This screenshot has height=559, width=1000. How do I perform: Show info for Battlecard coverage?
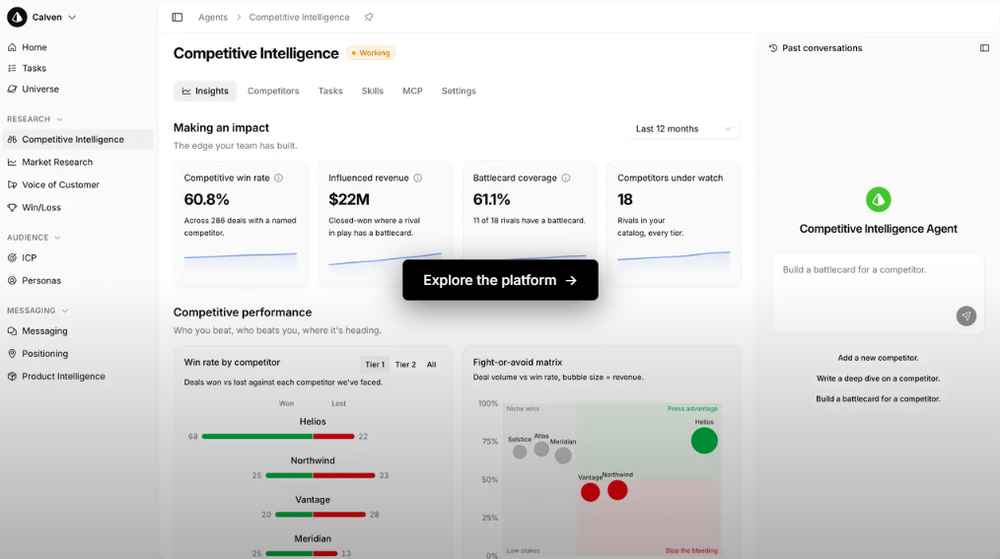coord(566,178)
